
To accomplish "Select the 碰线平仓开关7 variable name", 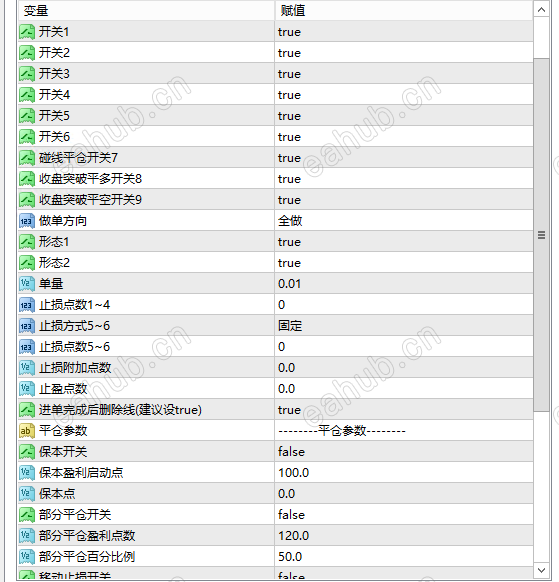I will (x=78, y=158).
